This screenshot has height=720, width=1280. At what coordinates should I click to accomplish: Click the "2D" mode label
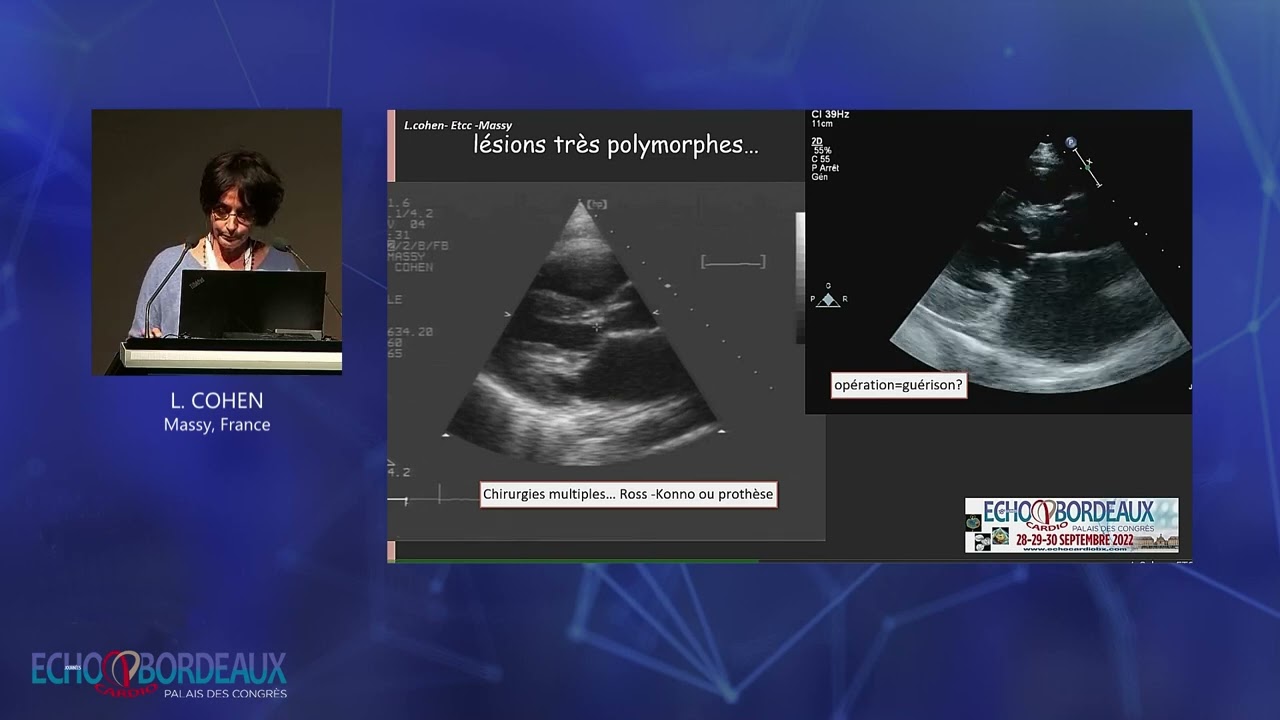817,141
